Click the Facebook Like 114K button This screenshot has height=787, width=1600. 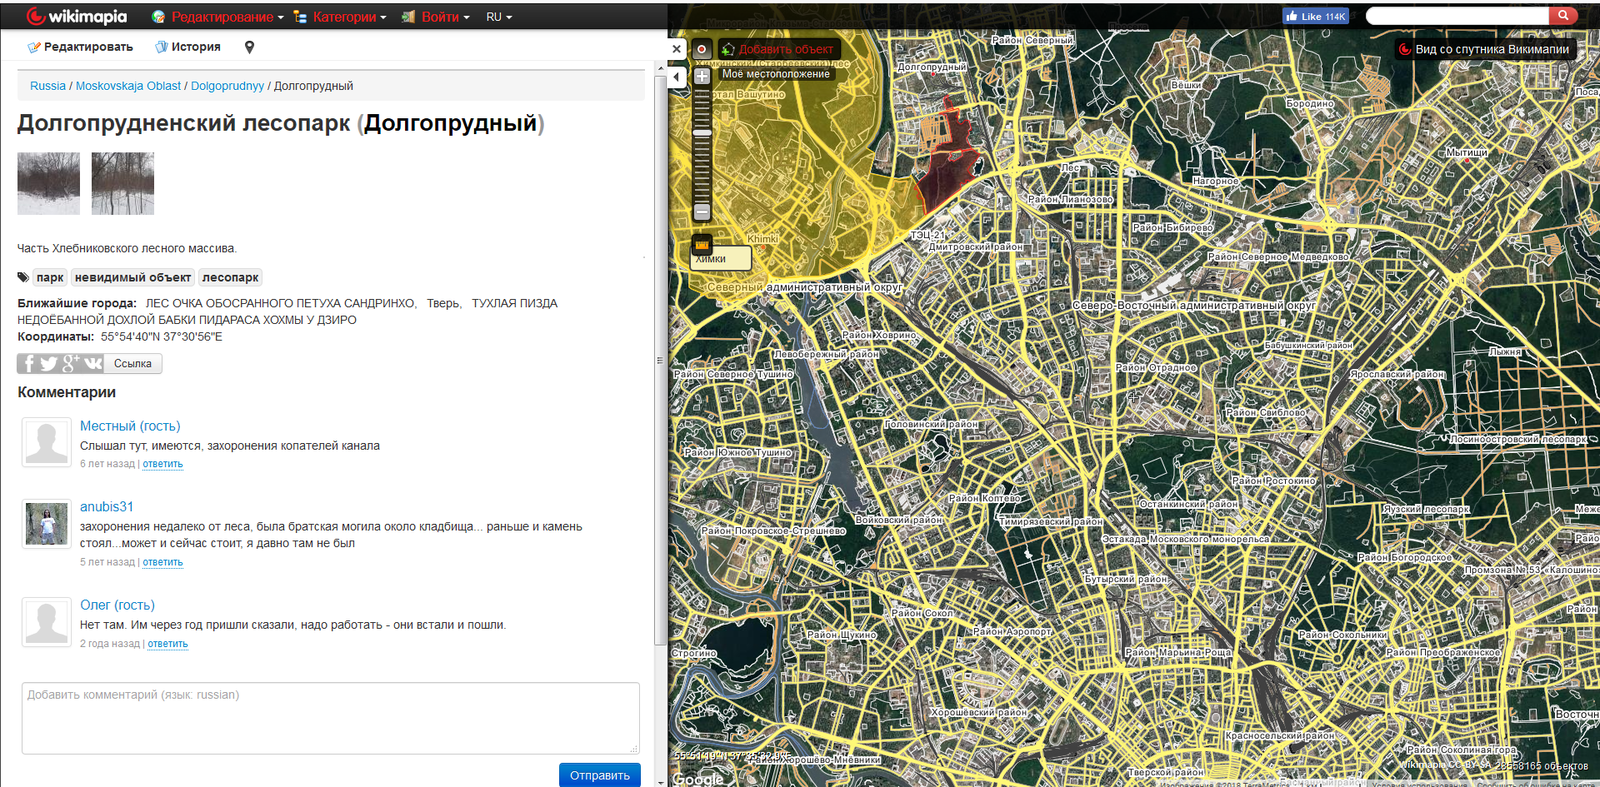click(x=1316, y=16)
